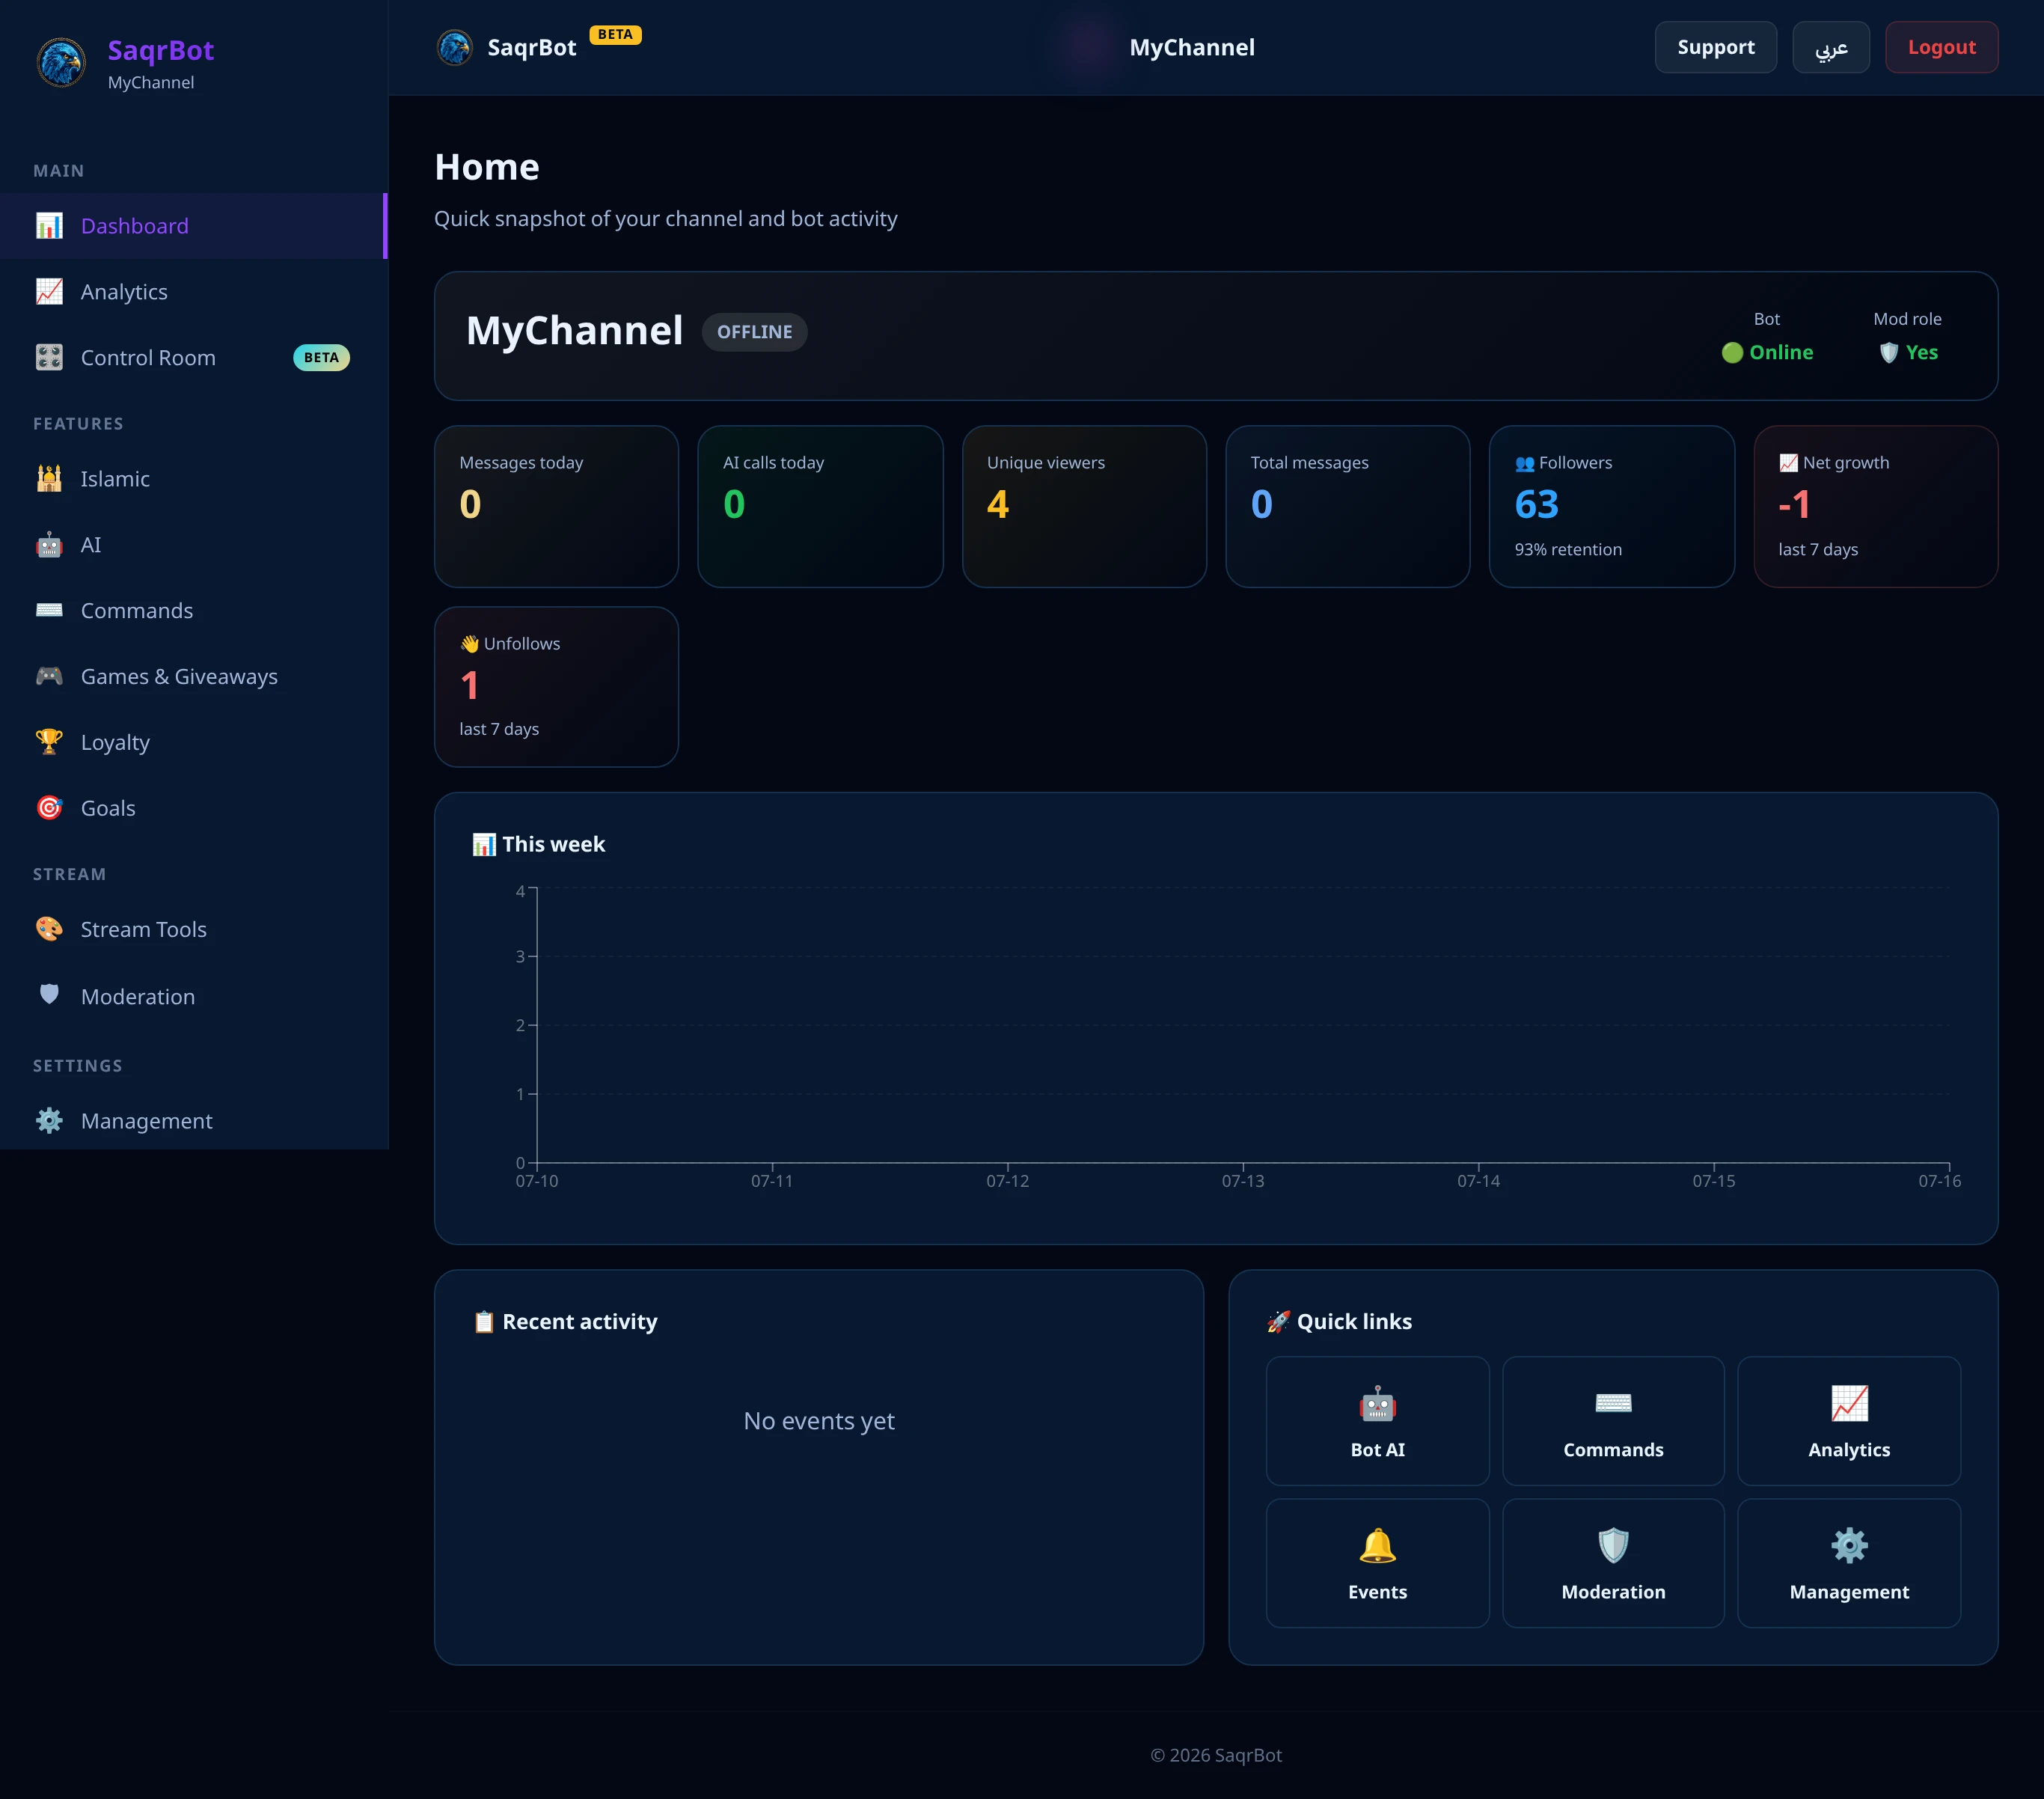Viewport: 2044px width, 1799px height.
Task: Open Control Room sidebar item
Action: point(194,358)
